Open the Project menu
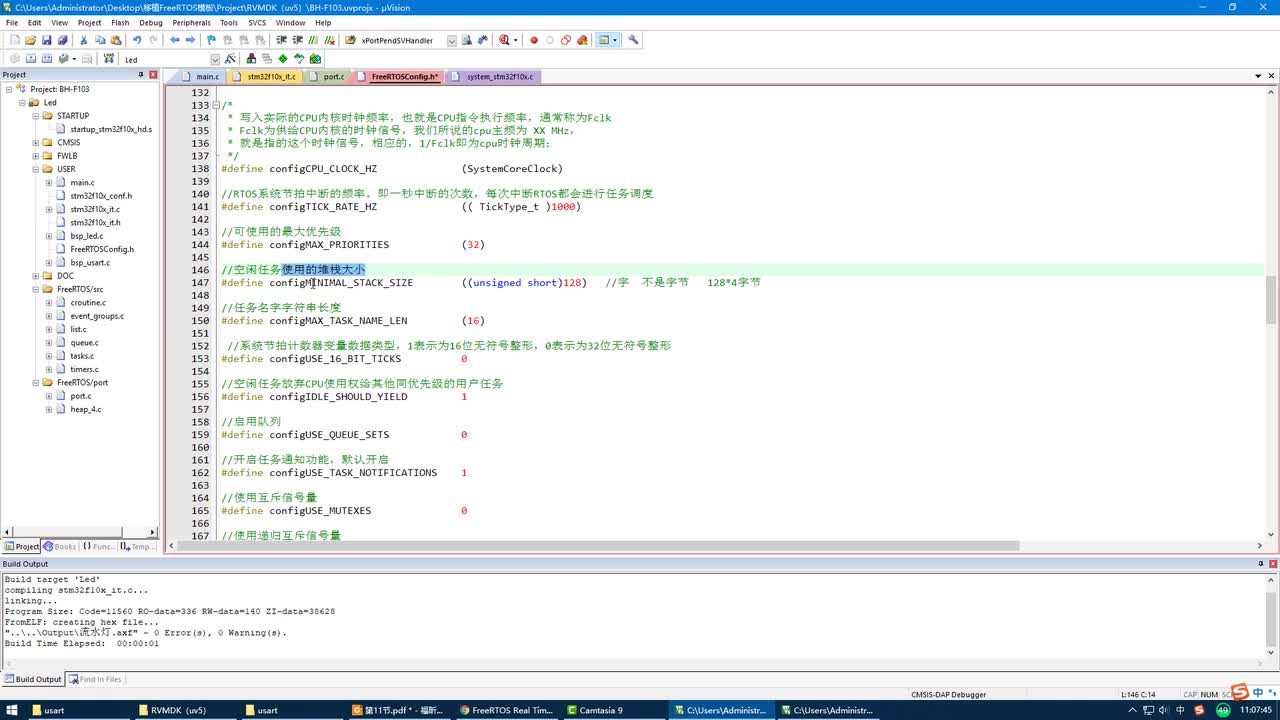 (x=89, y=22)
